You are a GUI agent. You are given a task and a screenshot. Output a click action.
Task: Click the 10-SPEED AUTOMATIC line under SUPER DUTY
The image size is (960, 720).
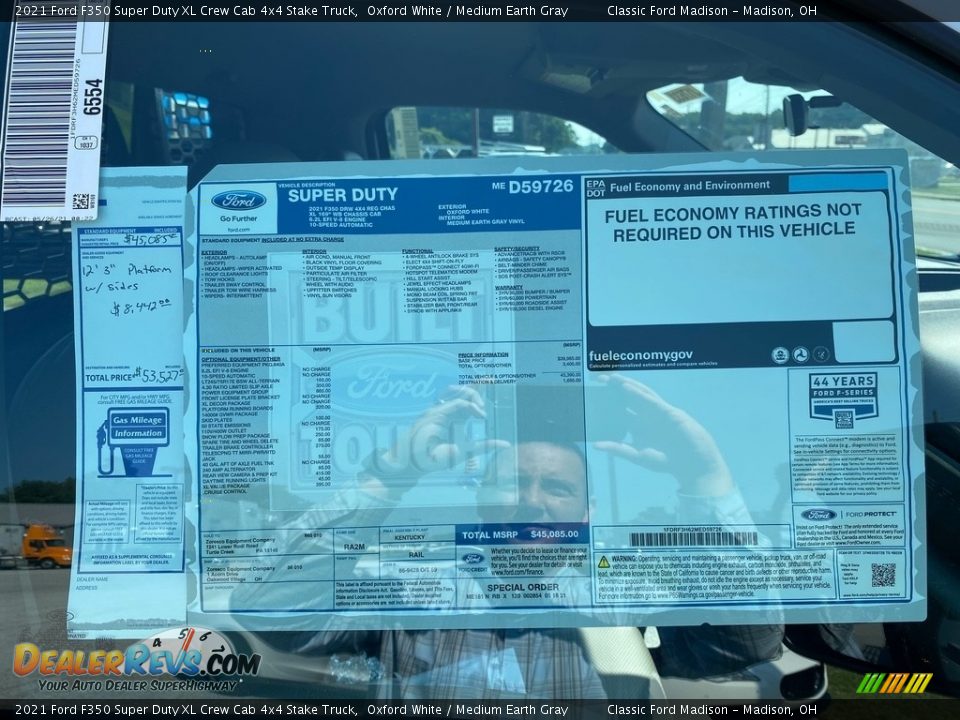341,225
